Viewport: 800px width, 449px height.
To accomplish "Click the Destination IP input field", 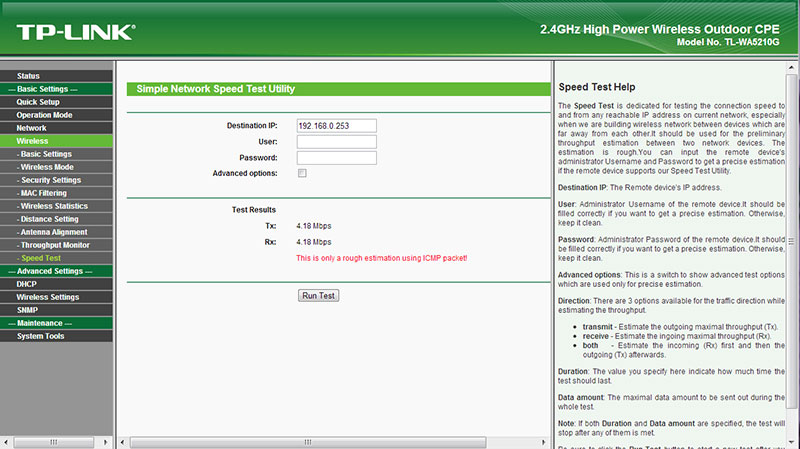I will click(x=336, y=125).
